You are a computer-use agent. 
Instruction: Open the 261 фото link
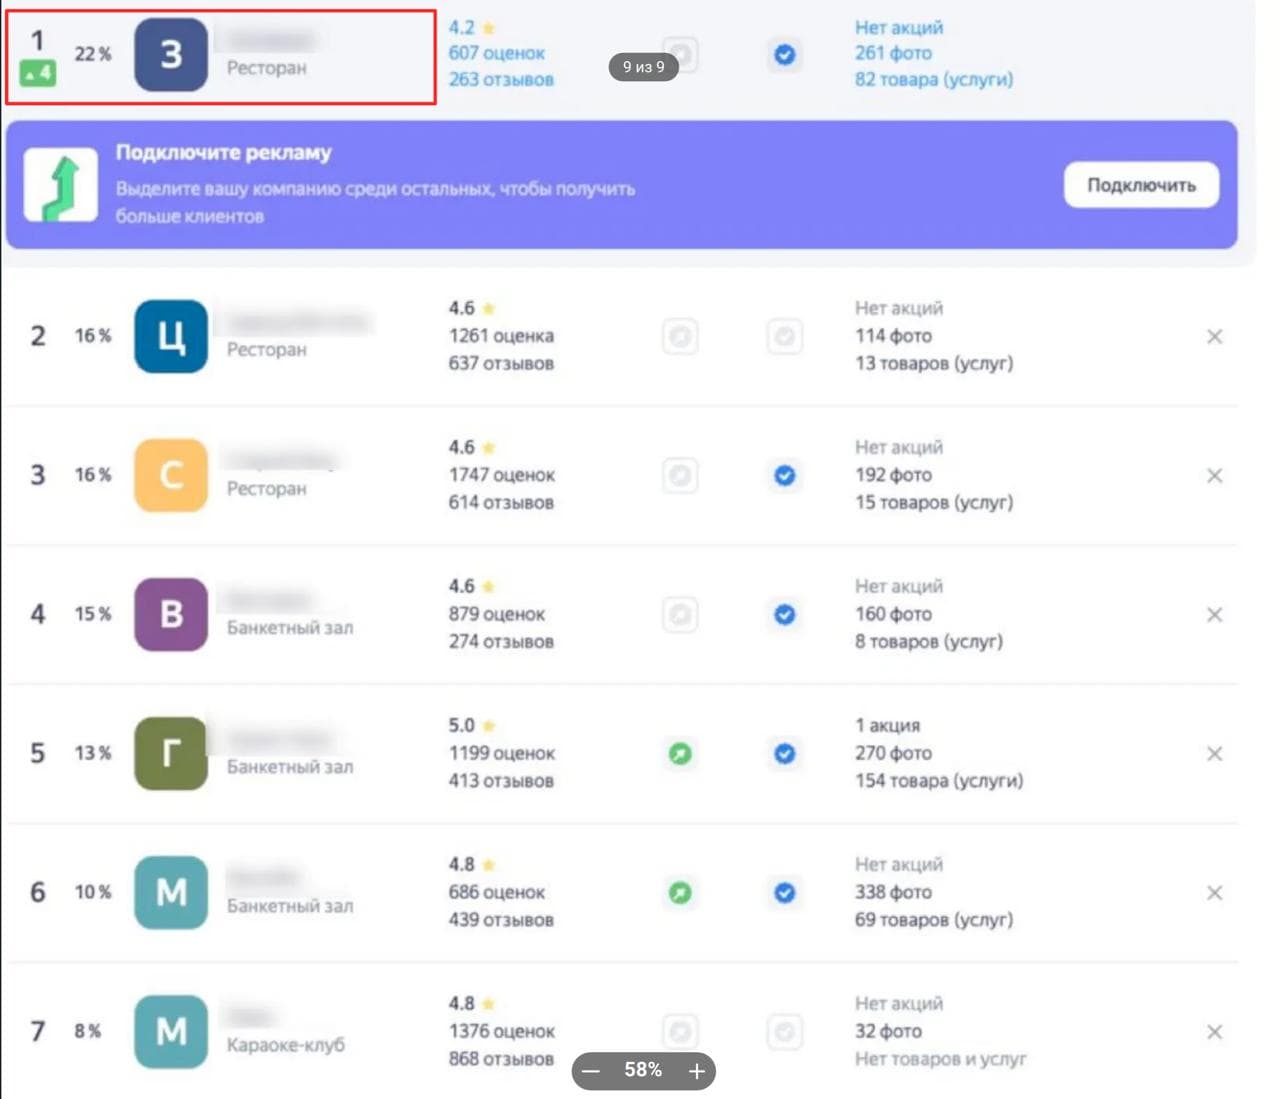(893, 53)
